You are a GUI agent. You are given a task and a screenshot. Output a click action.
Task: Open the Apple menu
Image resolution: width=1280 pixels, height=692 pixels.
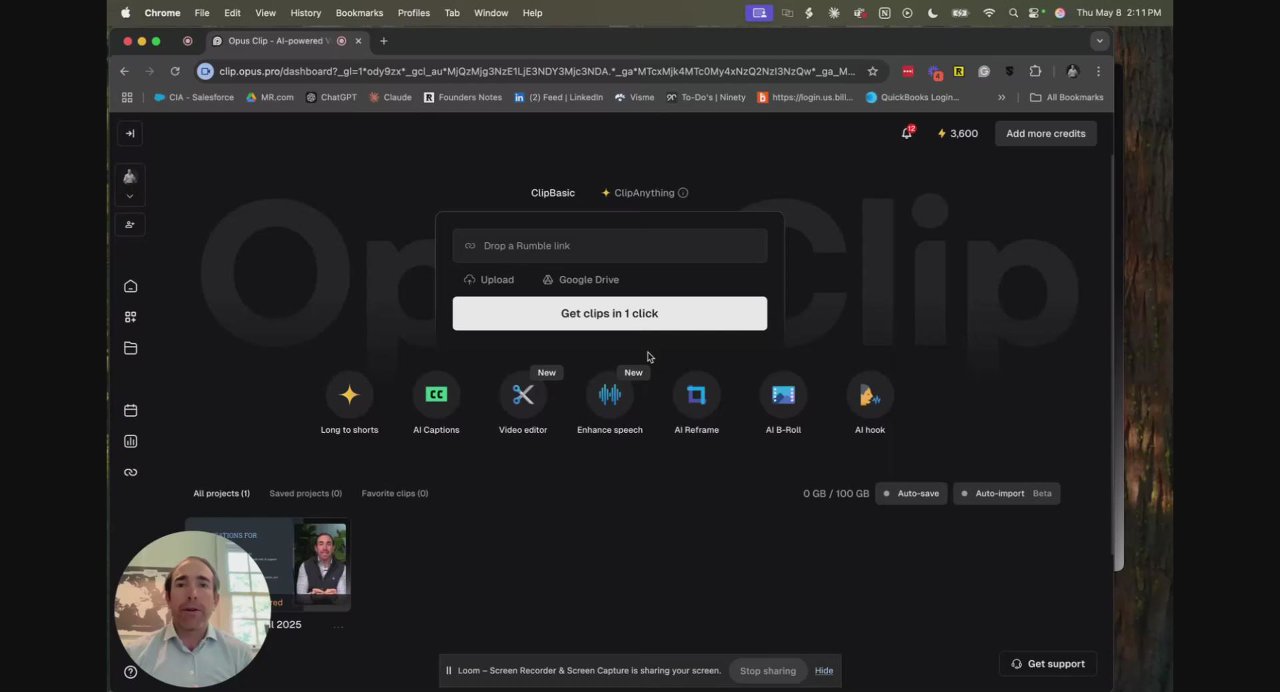(125, 13)
